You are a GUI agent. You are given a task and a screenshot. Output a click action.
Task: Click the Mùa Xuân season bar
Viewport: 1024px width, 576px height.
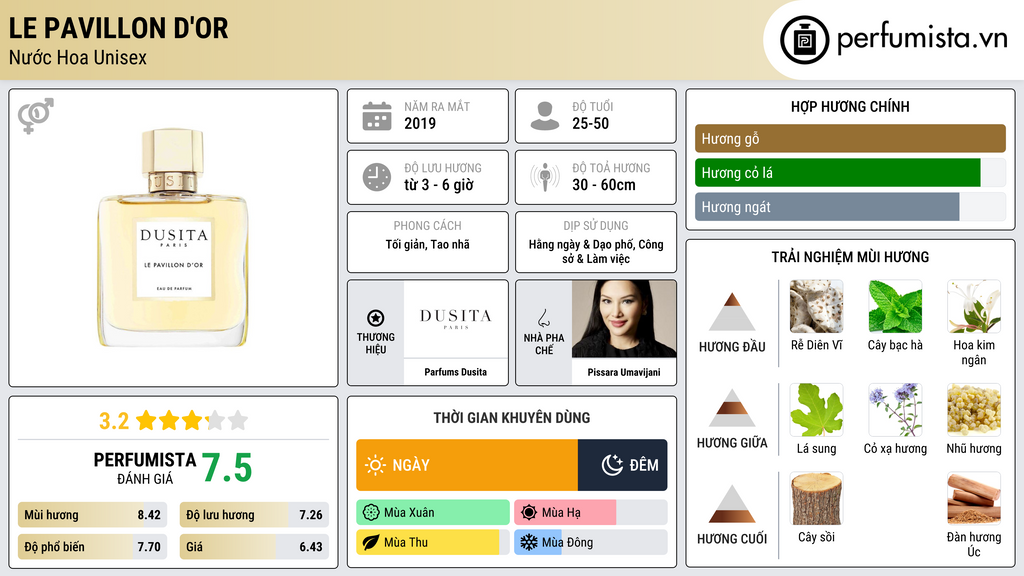click(433, 513)
